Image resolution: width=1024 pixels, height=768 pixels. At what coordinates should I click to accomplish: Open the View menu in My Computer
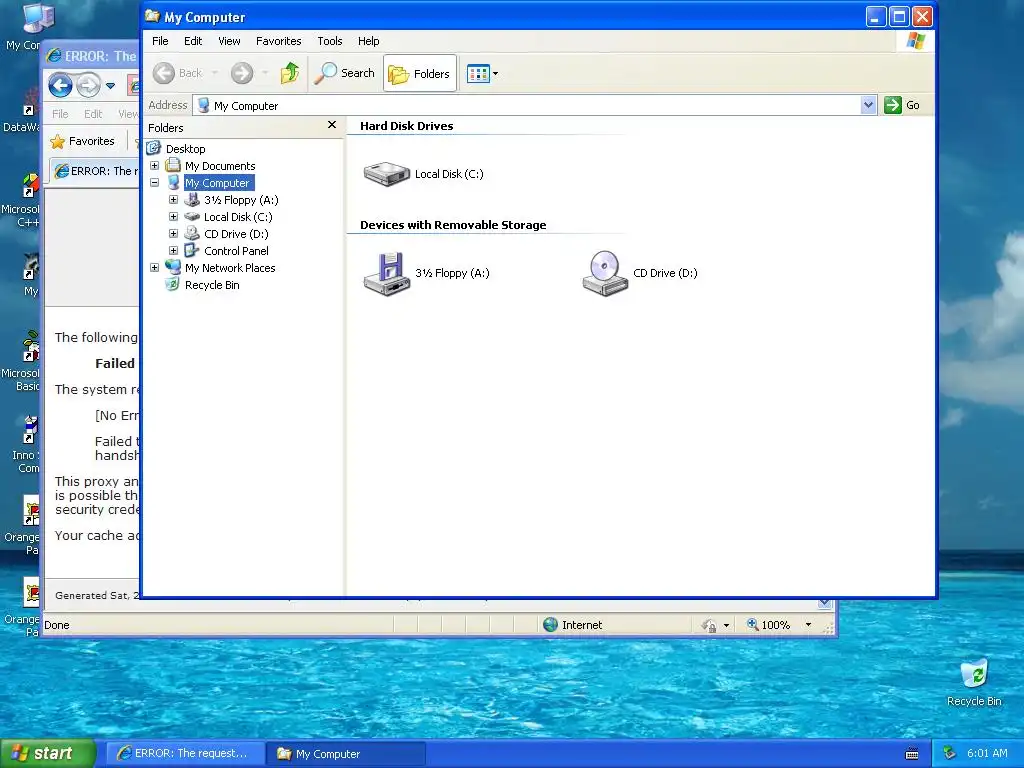pyautogui.click(x=229, y=41)
